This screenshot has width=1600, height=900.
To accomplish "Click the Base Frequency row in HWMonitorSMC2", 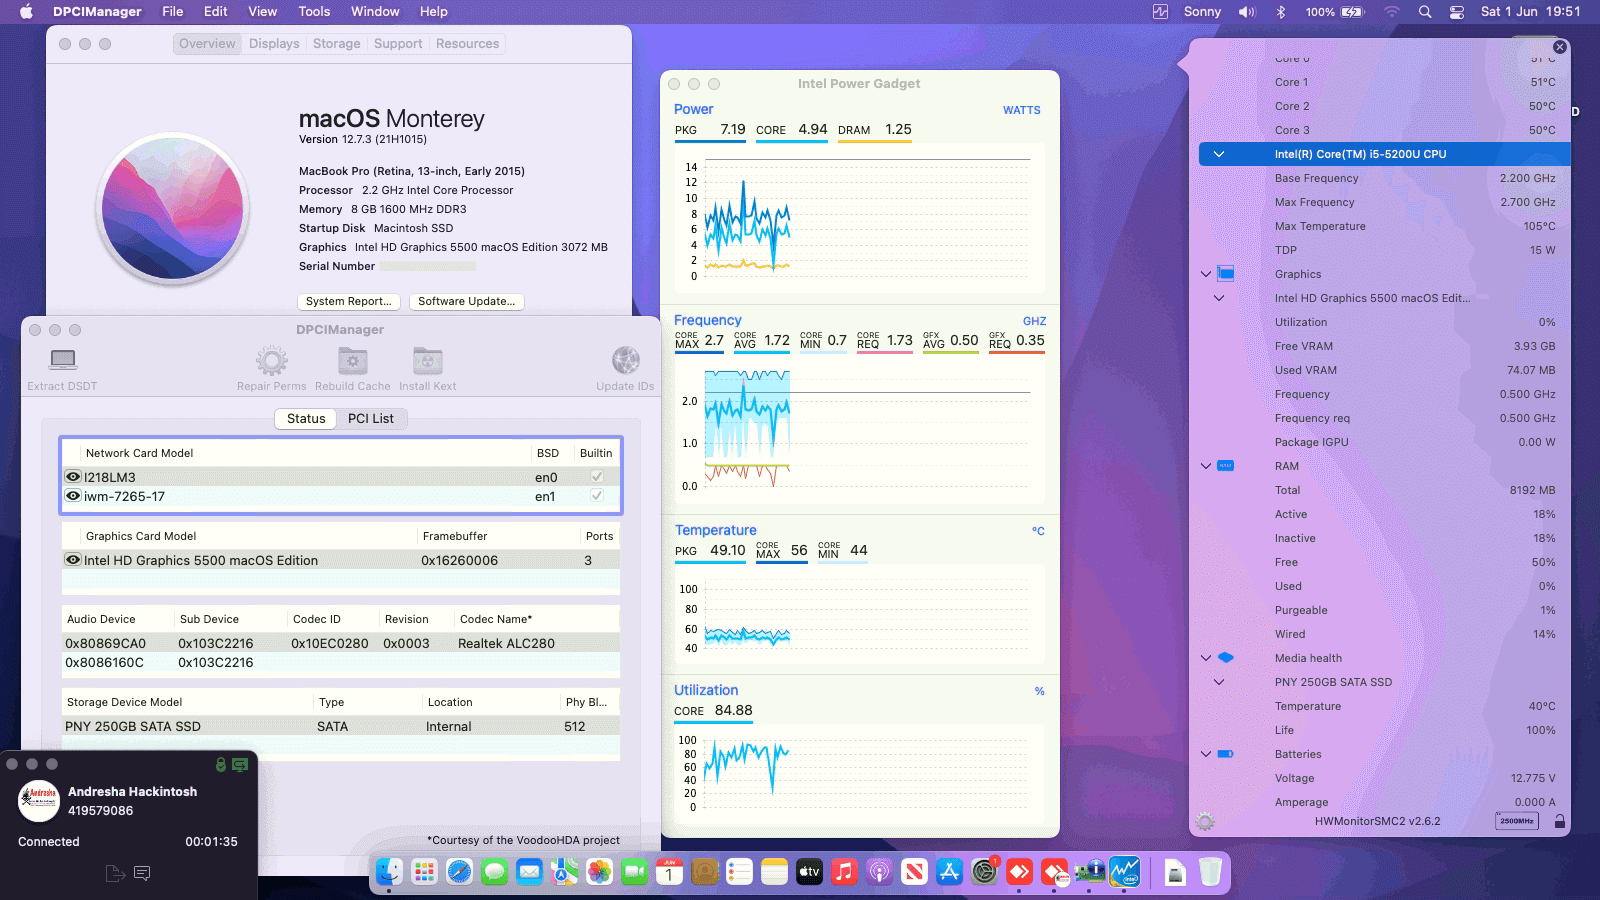I will 1384,178.
